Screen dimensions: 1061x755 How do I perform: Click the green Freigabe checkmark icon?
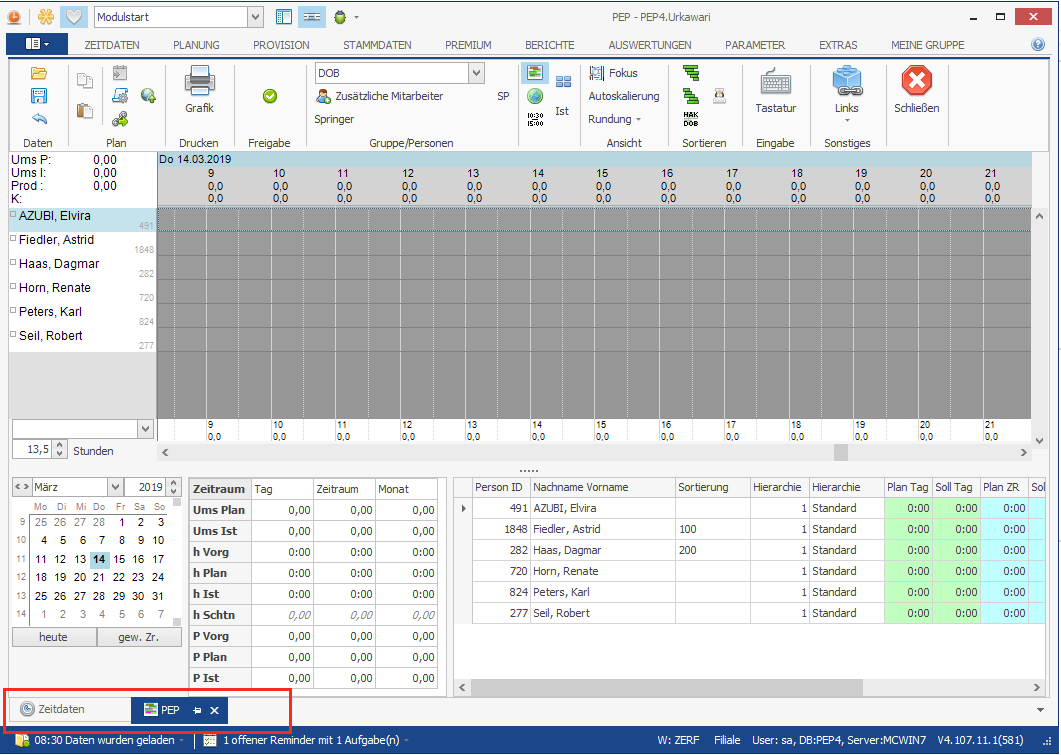click(x=269, y=96)
